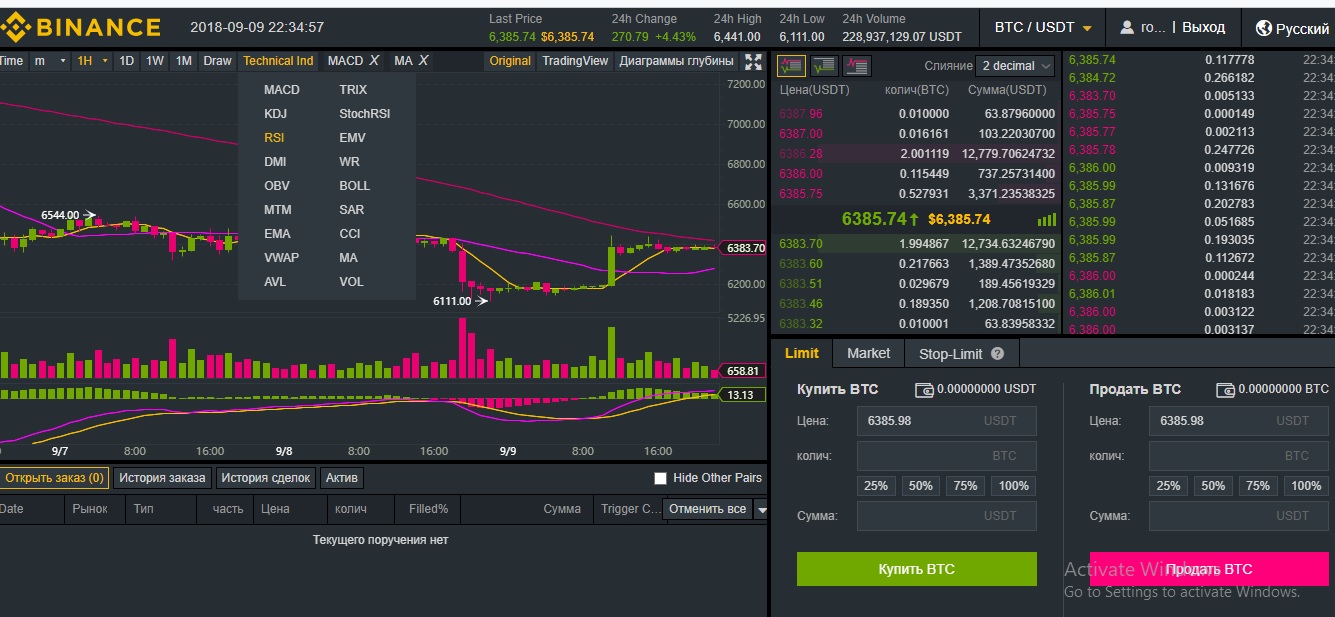1335x617 pixels.
Task: Show buy orders only view
Action: 824,66
